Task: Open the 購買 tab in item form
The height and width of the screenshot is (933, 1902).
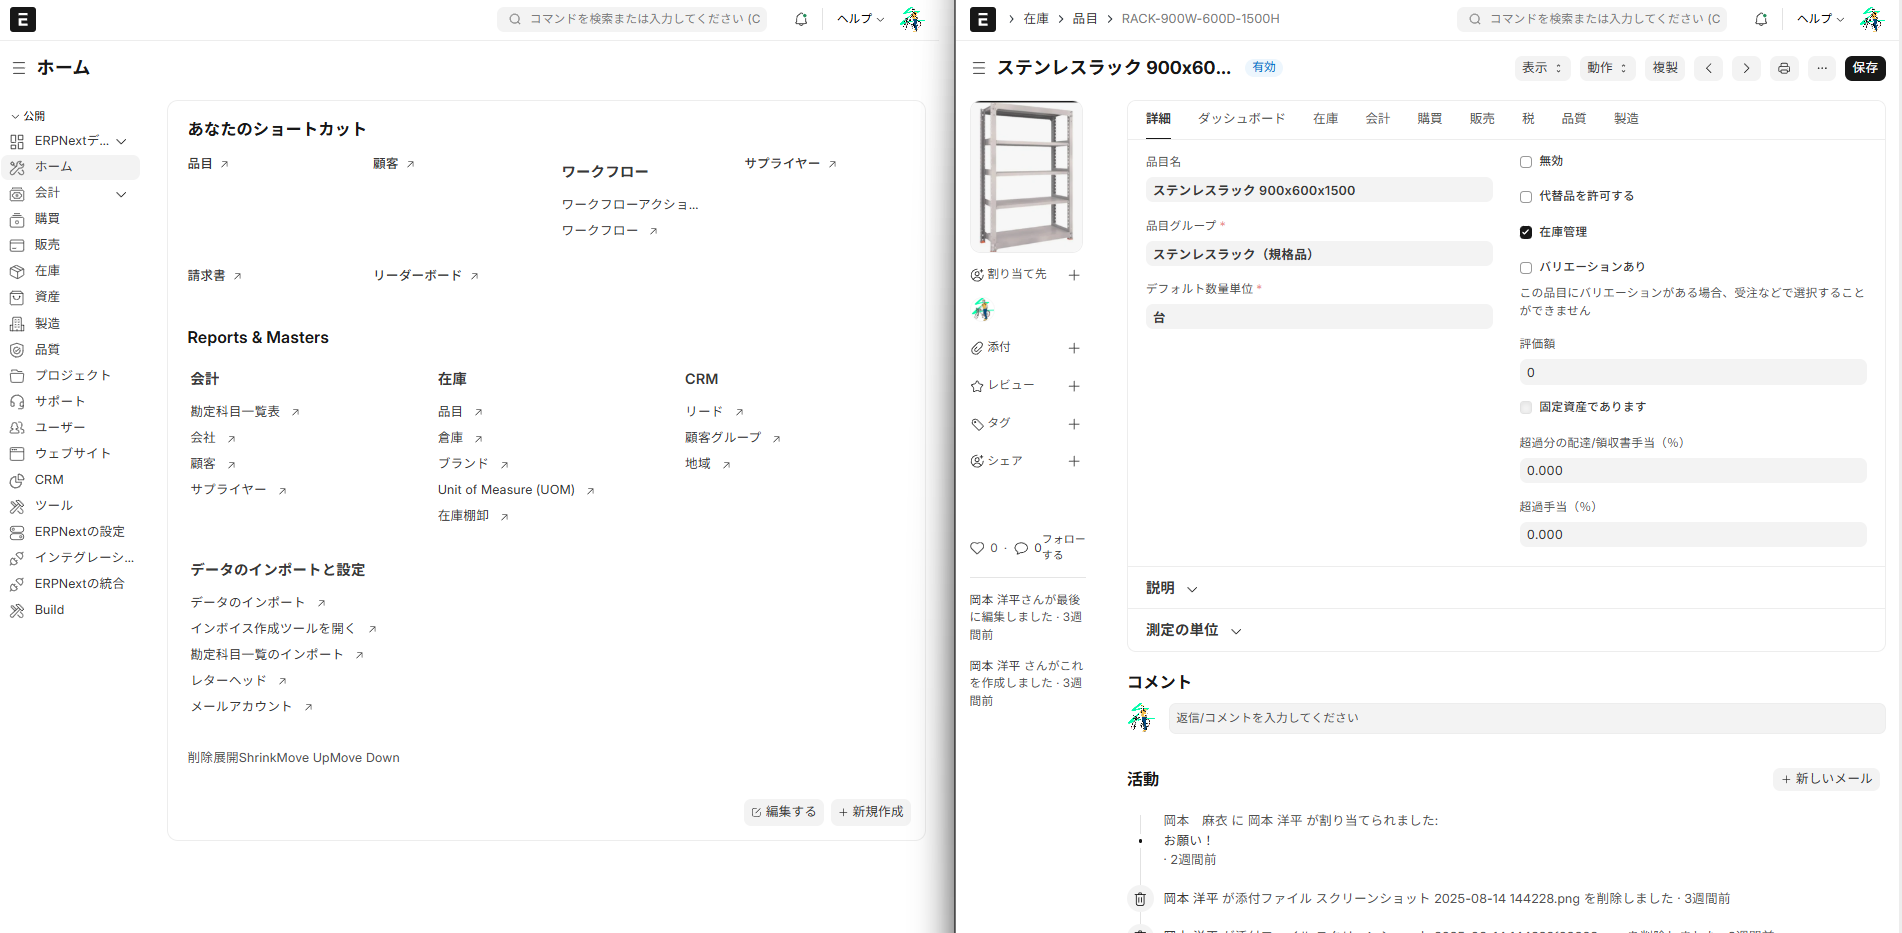Action: coord(1429,119)
